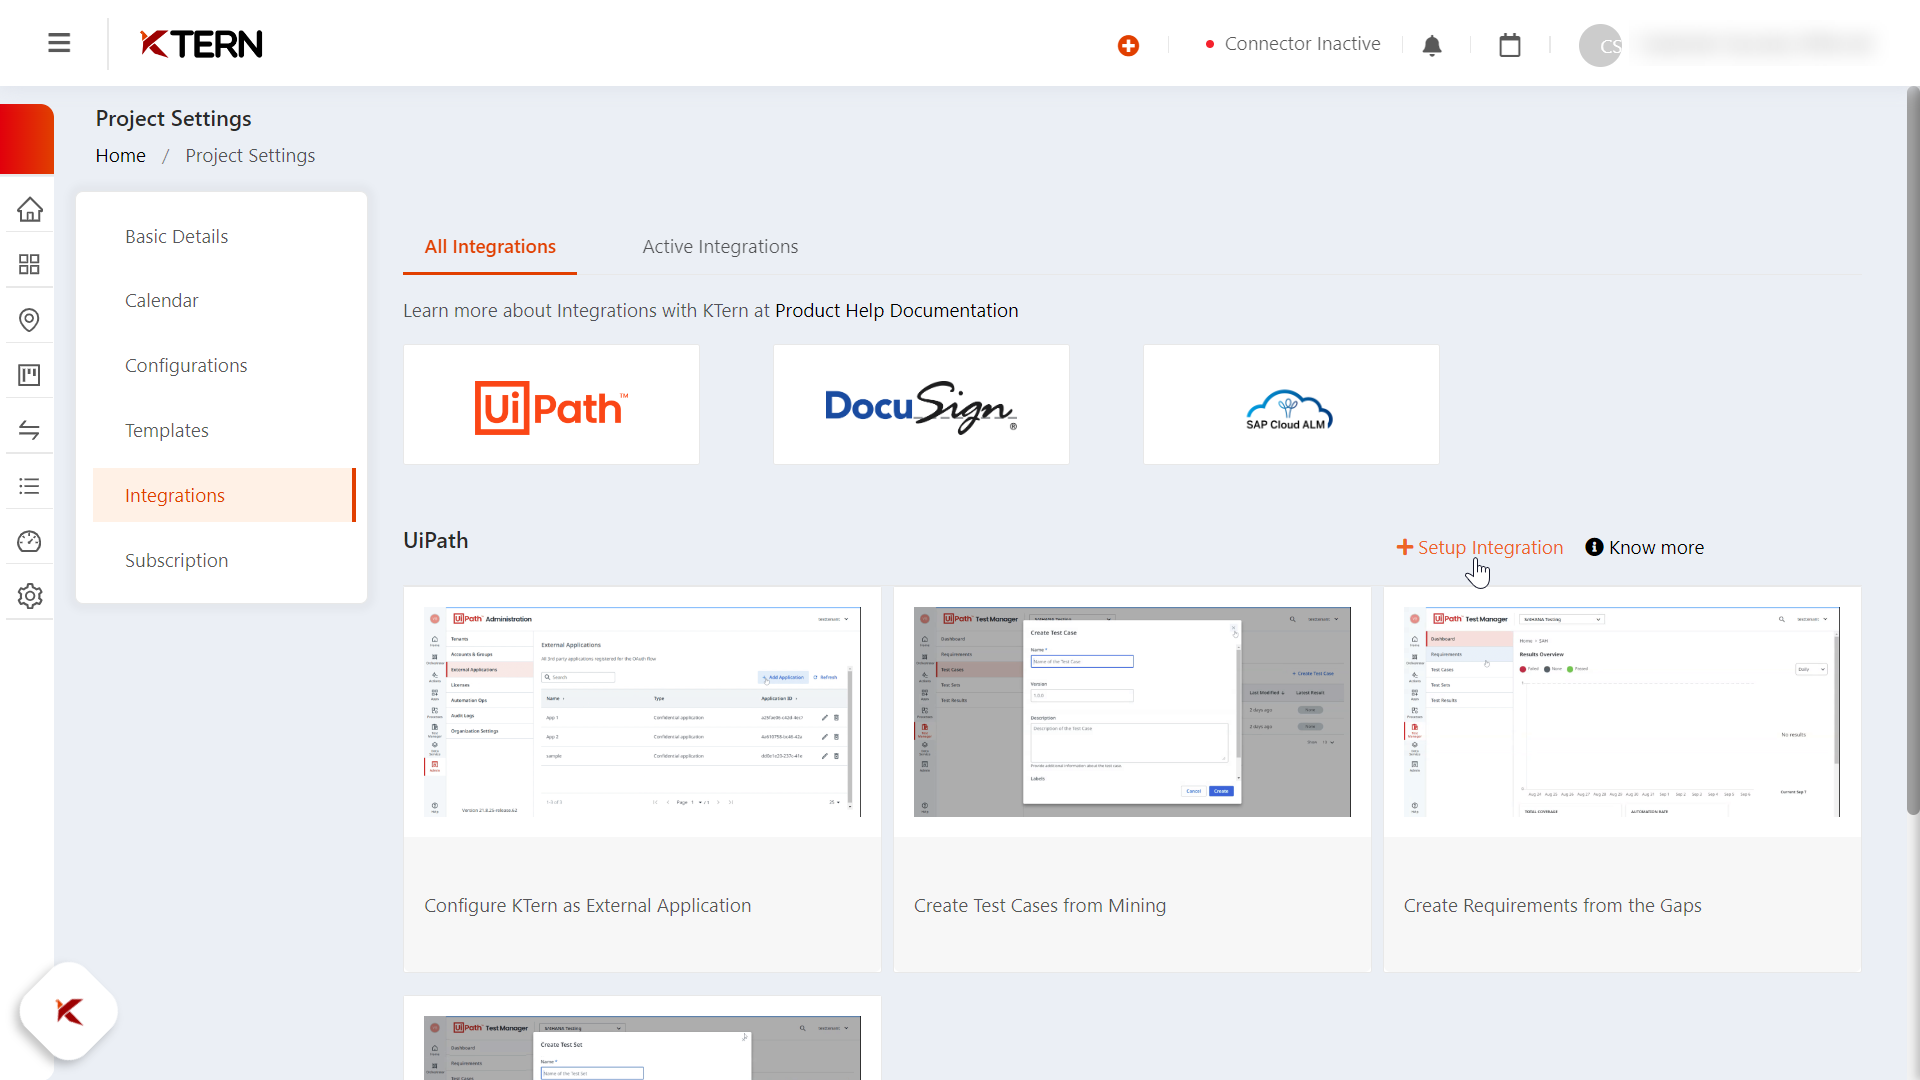This screenshot has height=1080, width=1920.
Task: Open the list icon in sidebar
Action: click(29, 486)
